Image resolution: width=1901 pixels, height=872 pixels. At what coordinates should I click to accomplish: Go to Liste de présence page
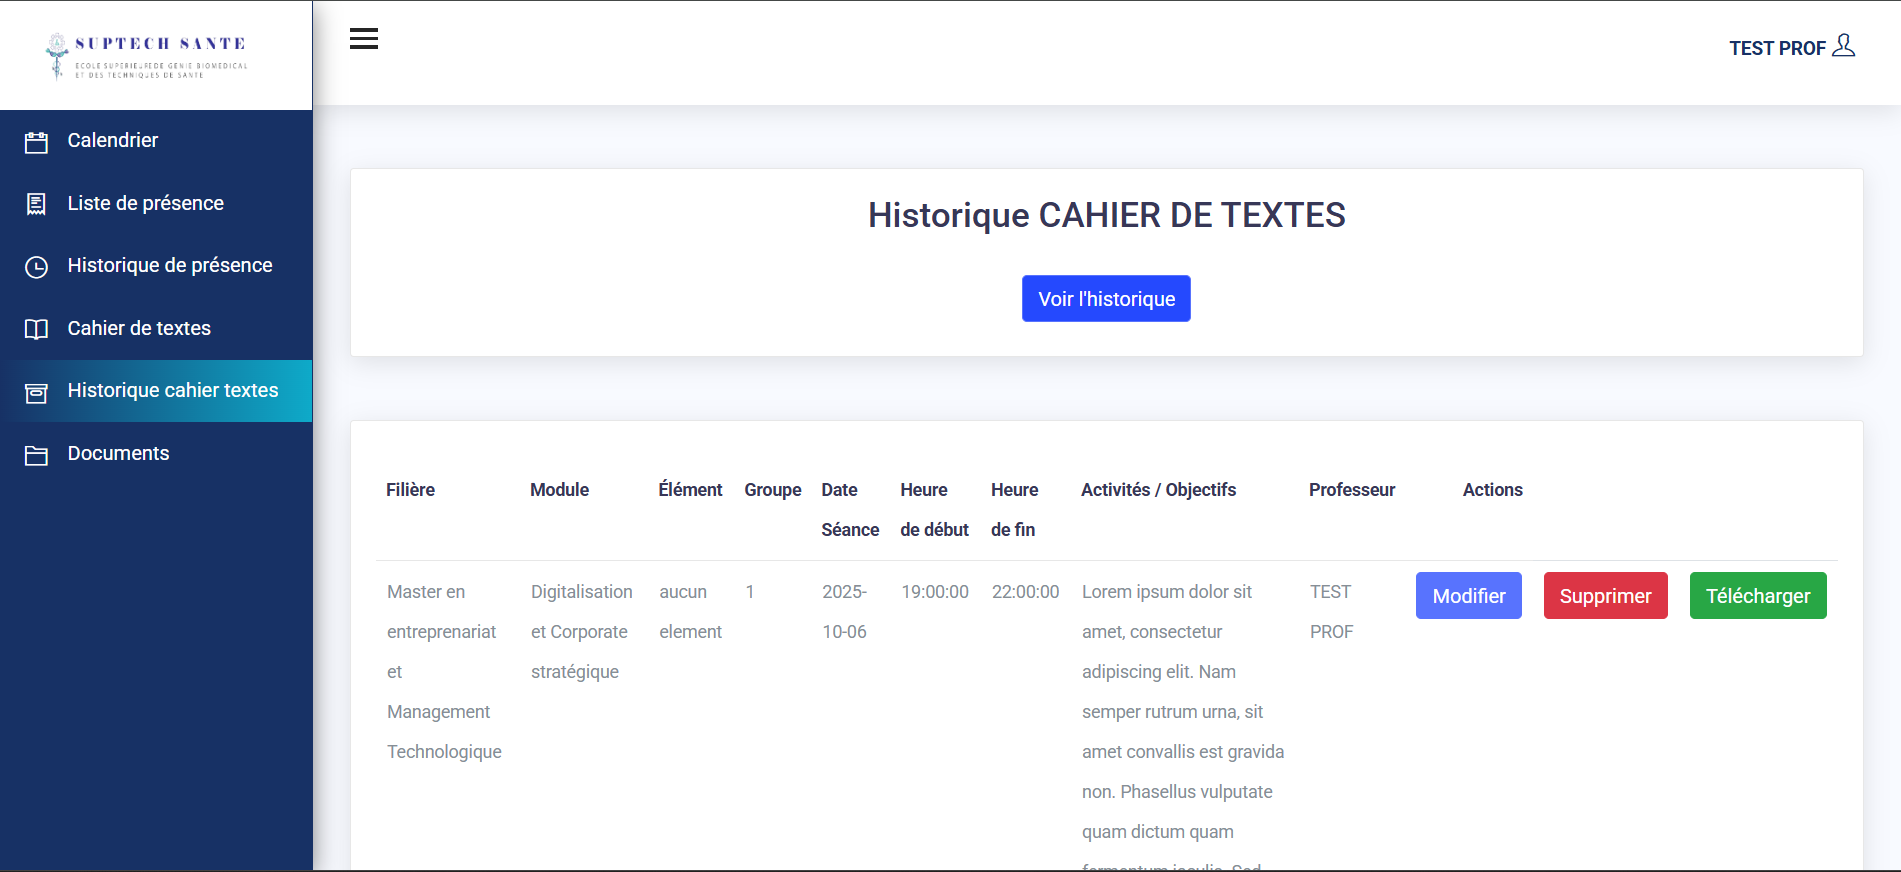(146, 204)
